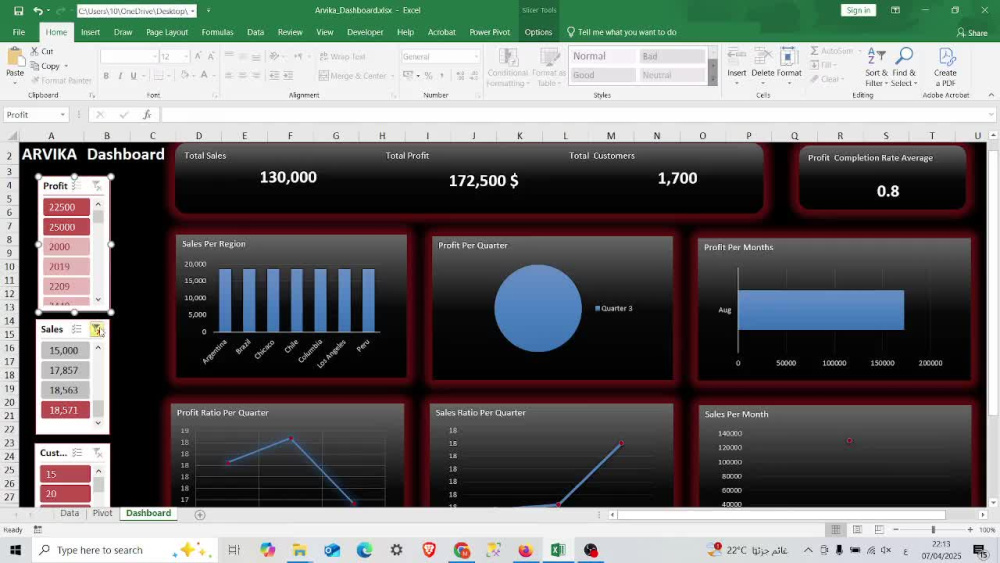Screen dimensions: 1000x563
Task: Open the Power Pivot tab
Action: tap(489, 32)
